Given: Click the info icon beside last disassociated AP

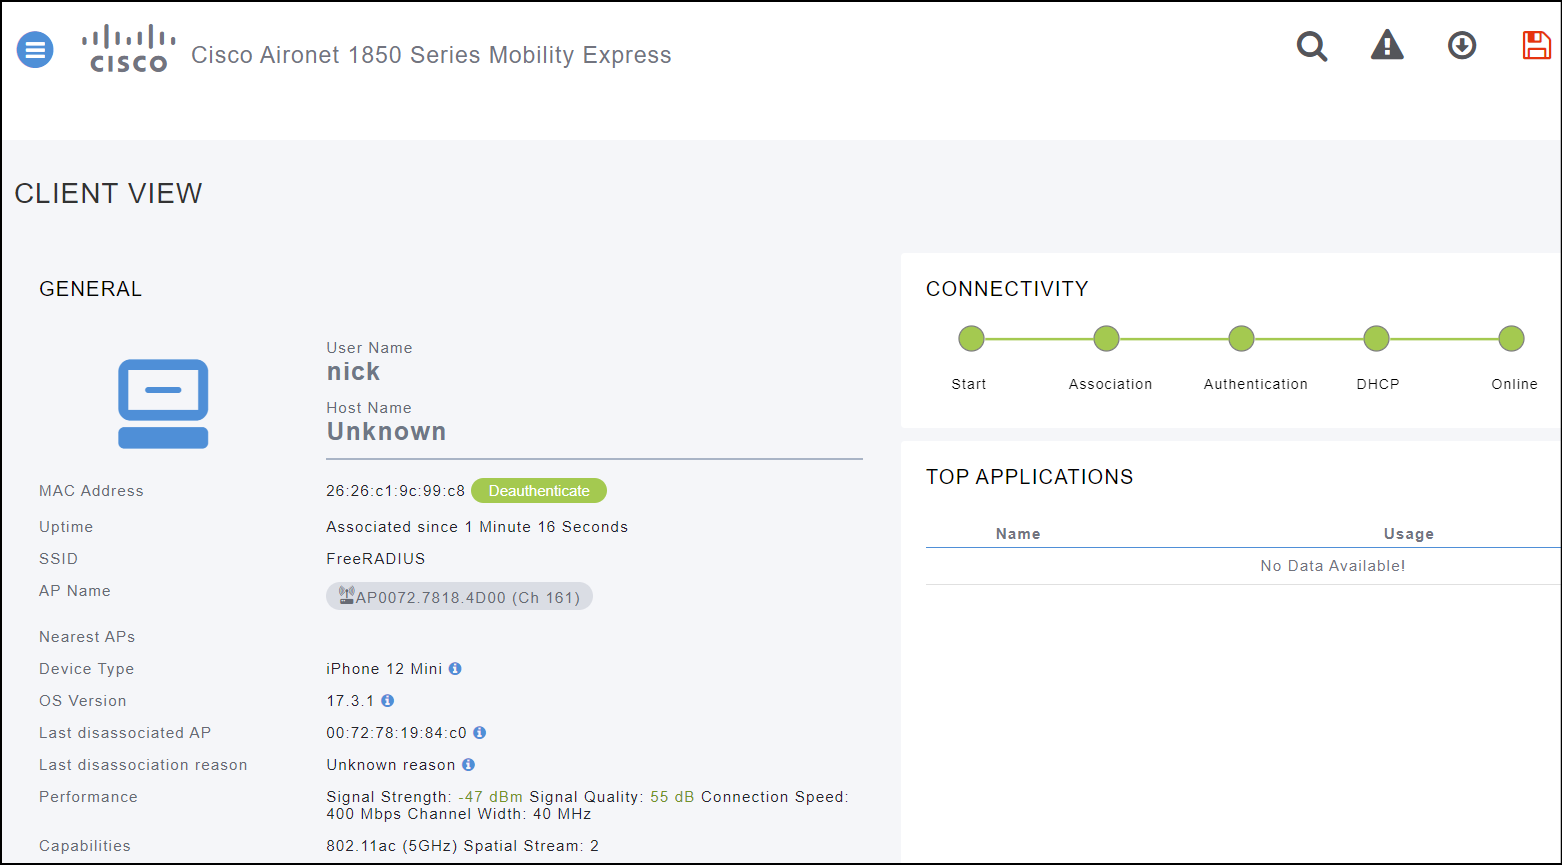Looking at the screenshot, I should pos(479,733).
